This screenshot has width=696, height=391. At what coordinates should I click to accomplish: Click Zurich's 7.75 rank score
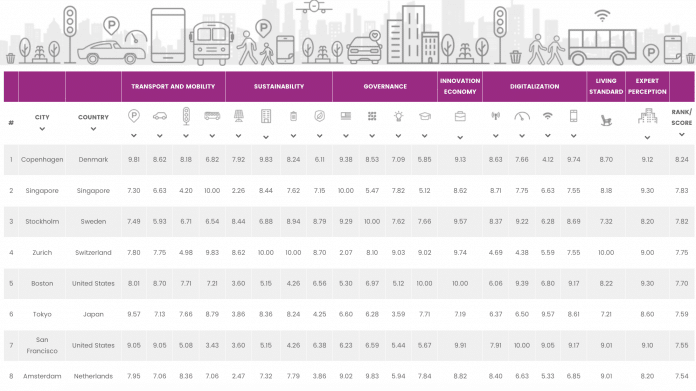pos(682,253)
